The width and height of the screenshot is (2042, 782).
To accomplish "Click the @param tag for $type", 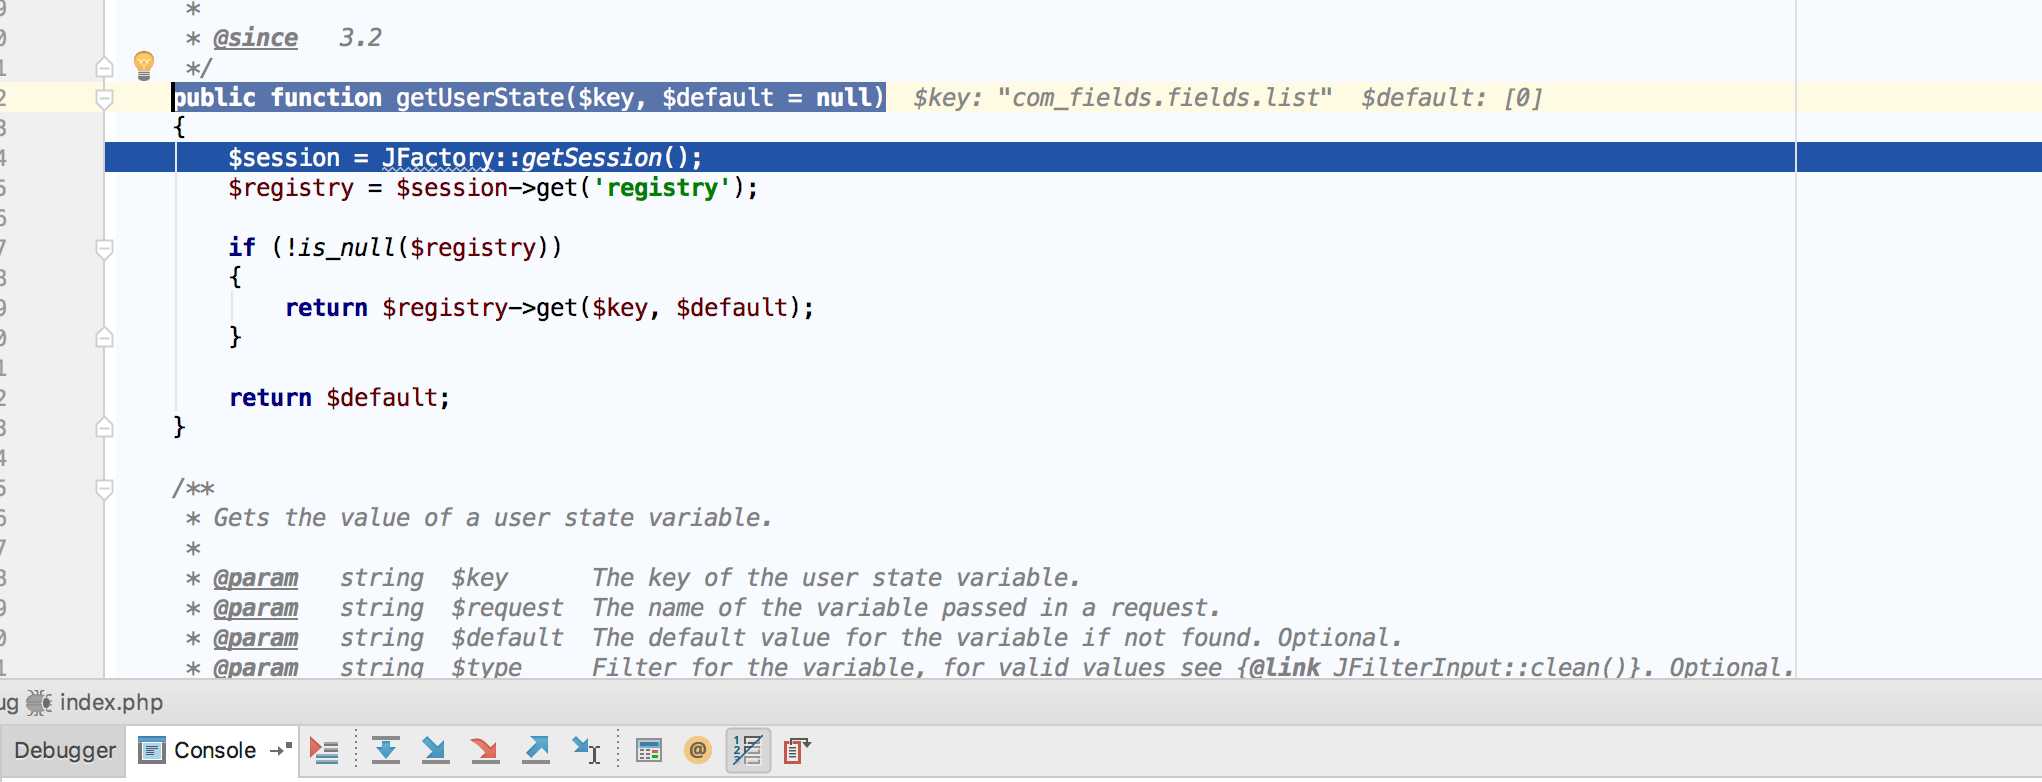I will click(255, 667).
